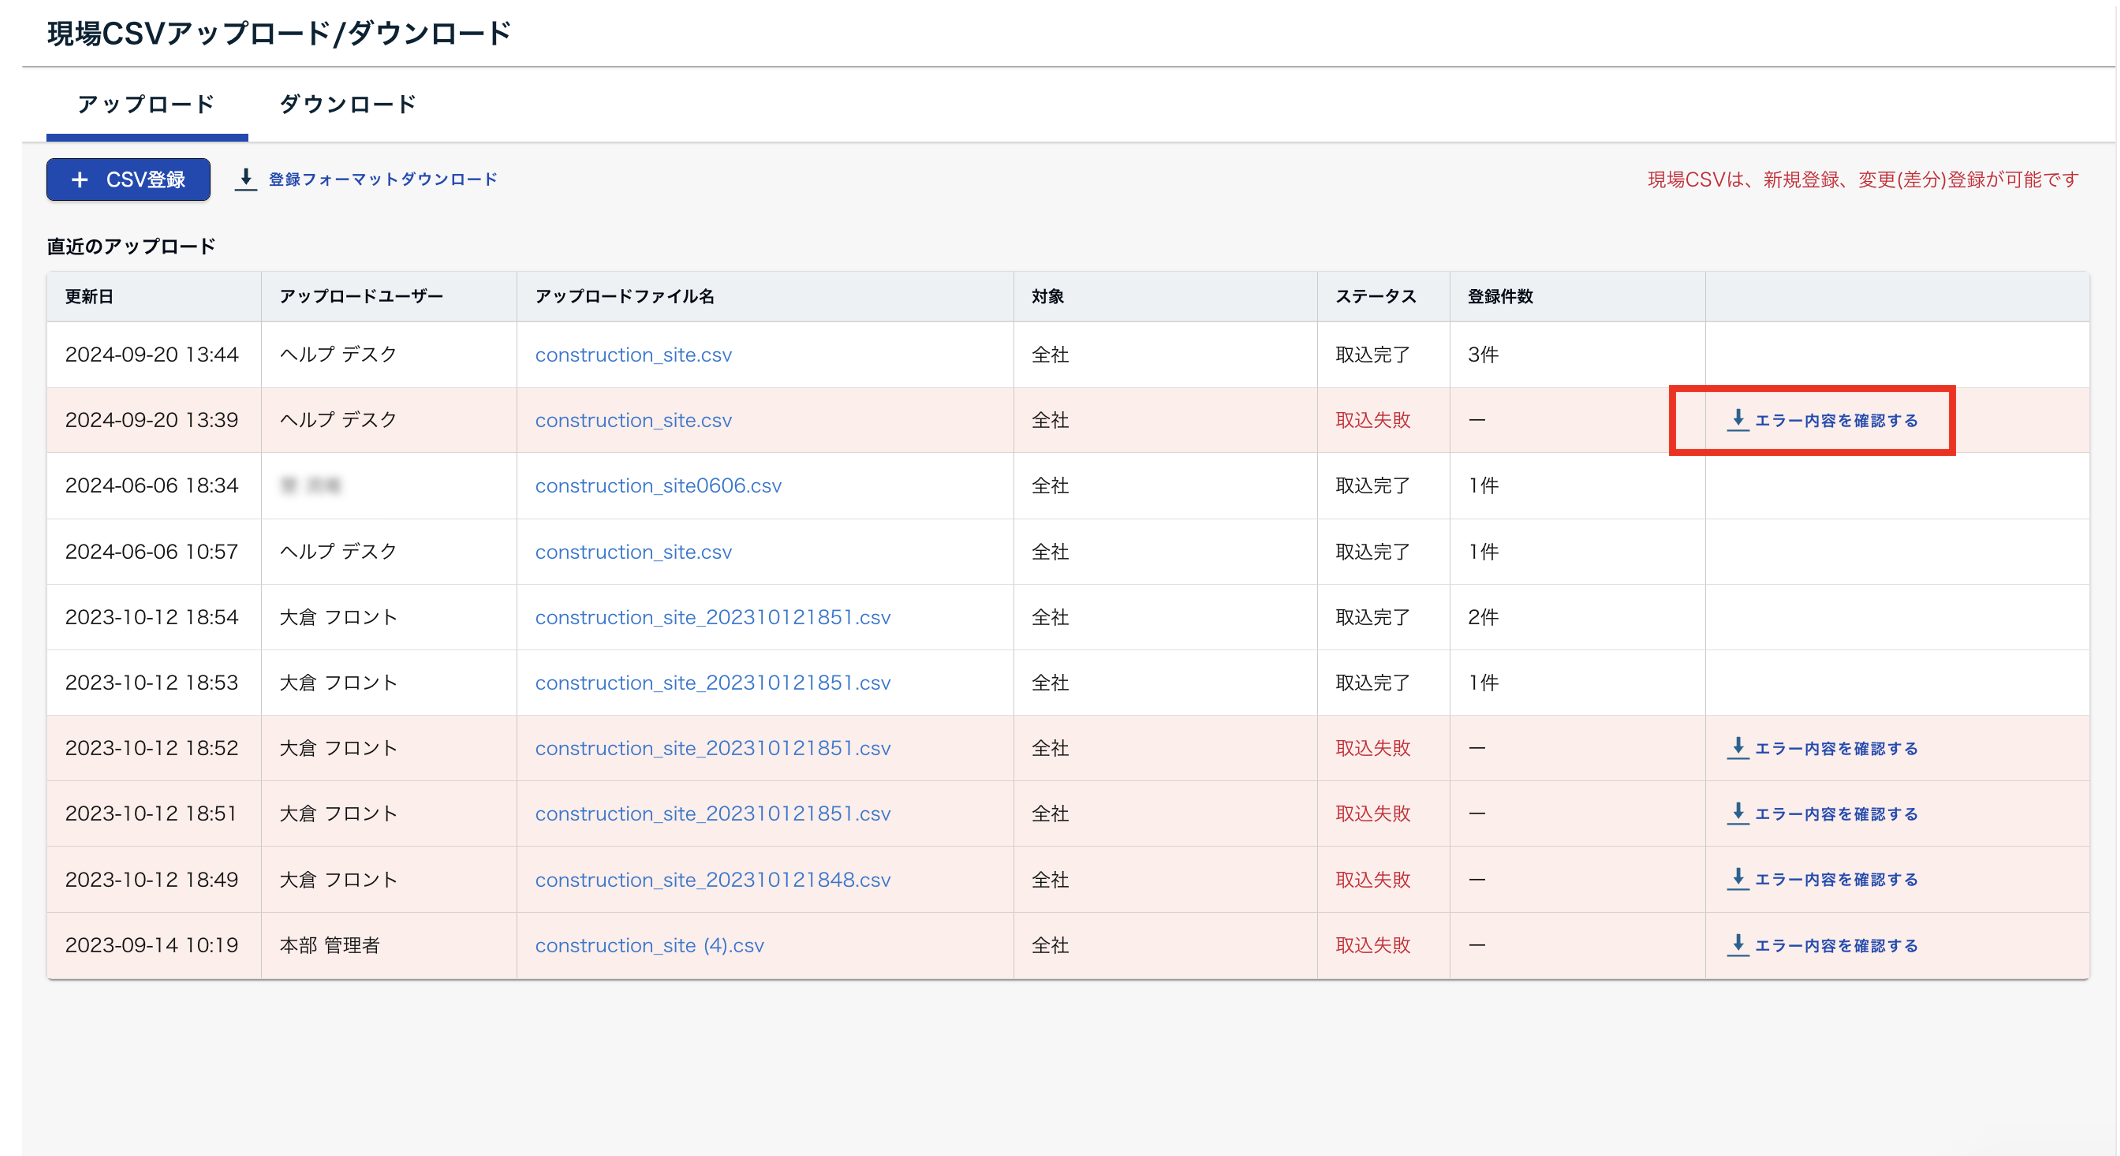Click 大倉 フロント in 2023-10-12 18:49 row
2120x1156 pixels.
(x=338, y=880)
